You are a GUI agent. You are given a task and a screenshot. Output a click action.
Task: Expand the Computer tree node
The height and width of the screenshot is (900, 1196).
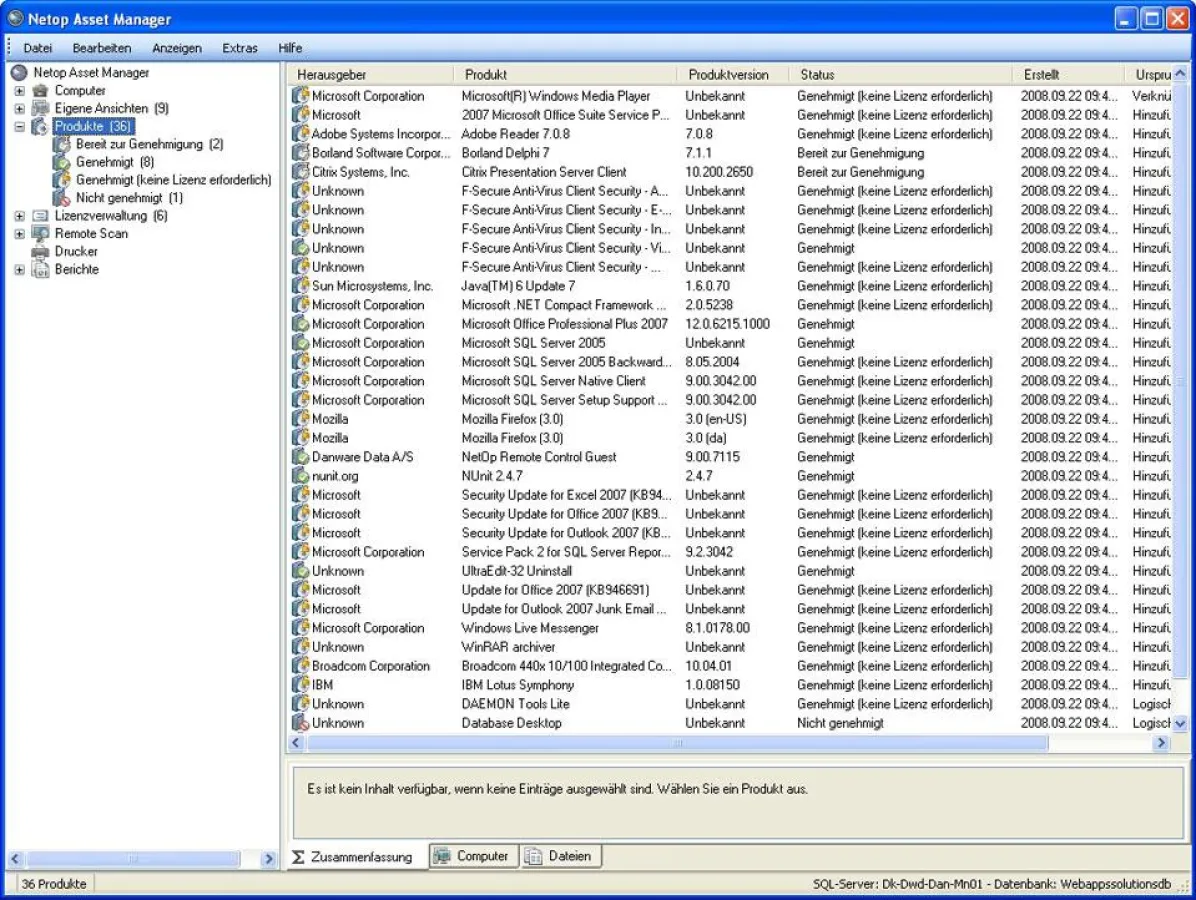point(18,90)
